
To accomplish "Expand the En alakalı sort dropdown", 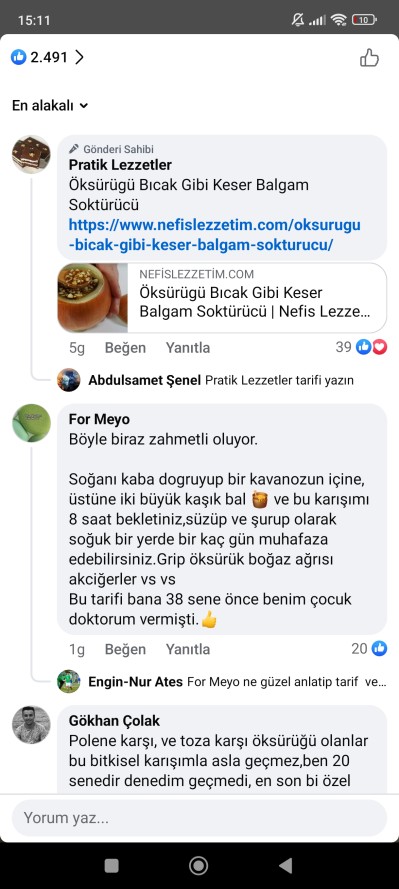I will pyautogui.click(x=50, y=105).
